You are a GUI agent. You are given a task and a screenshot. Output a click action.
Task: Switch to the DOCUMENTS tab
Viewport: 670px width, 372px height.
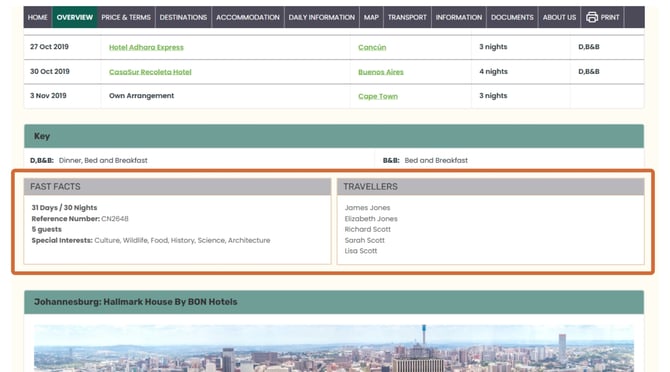point(512,17)
